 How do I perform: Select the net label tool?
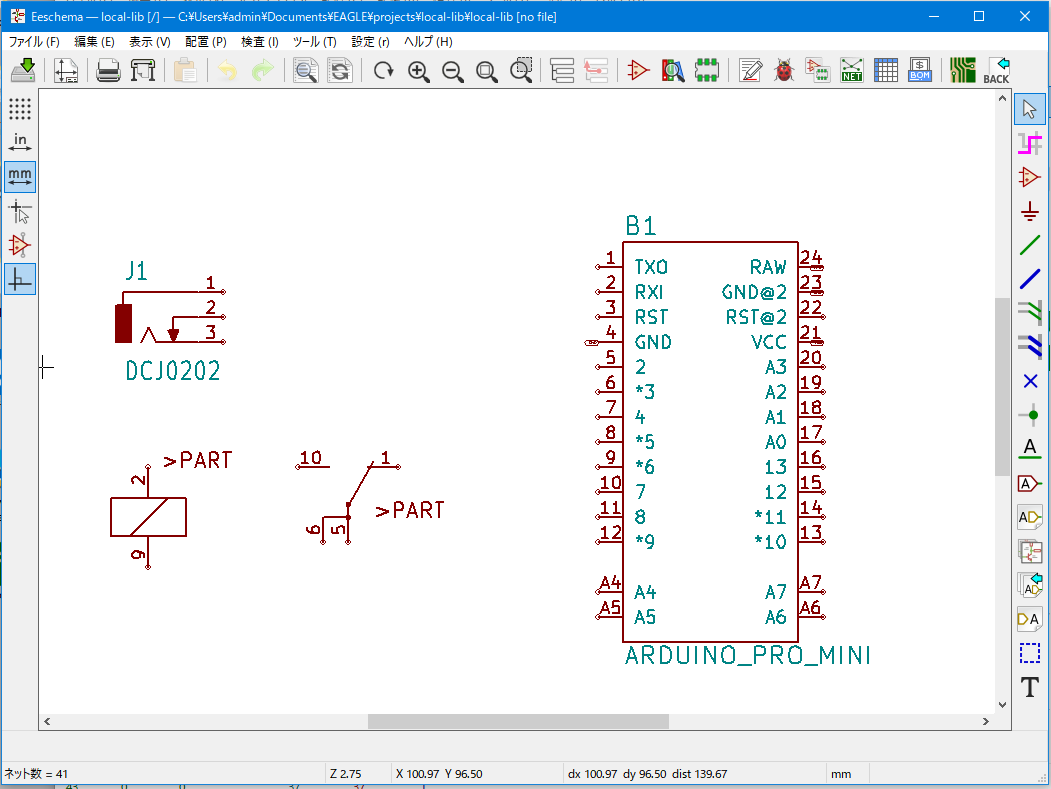click(1030, 449)
